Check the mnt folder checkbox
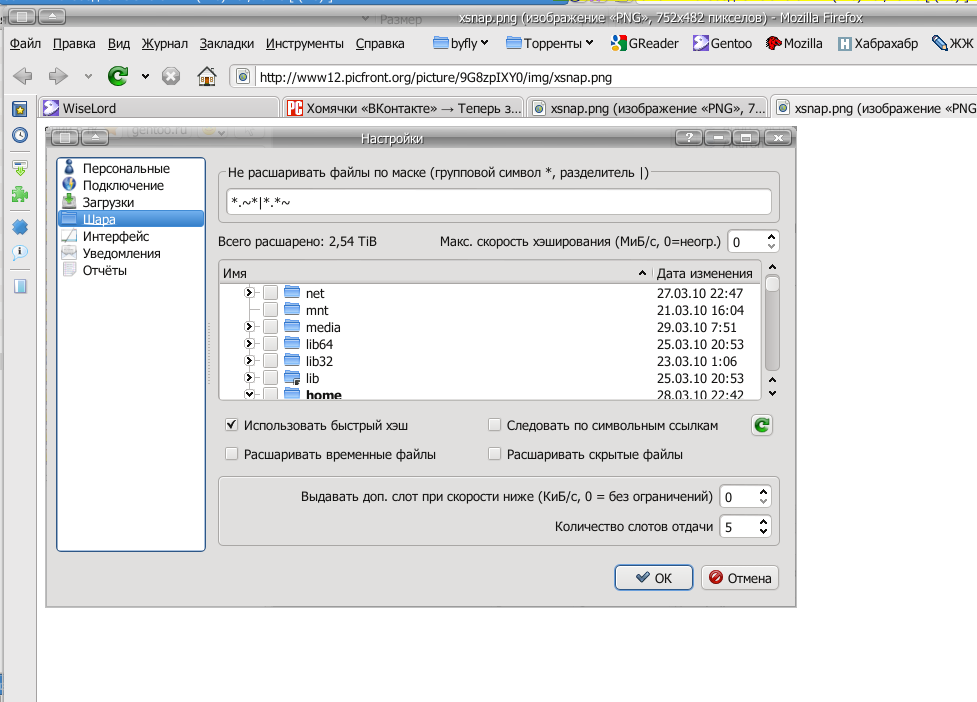This screenshot has height=702, width=977. click(x=270, y=310)
